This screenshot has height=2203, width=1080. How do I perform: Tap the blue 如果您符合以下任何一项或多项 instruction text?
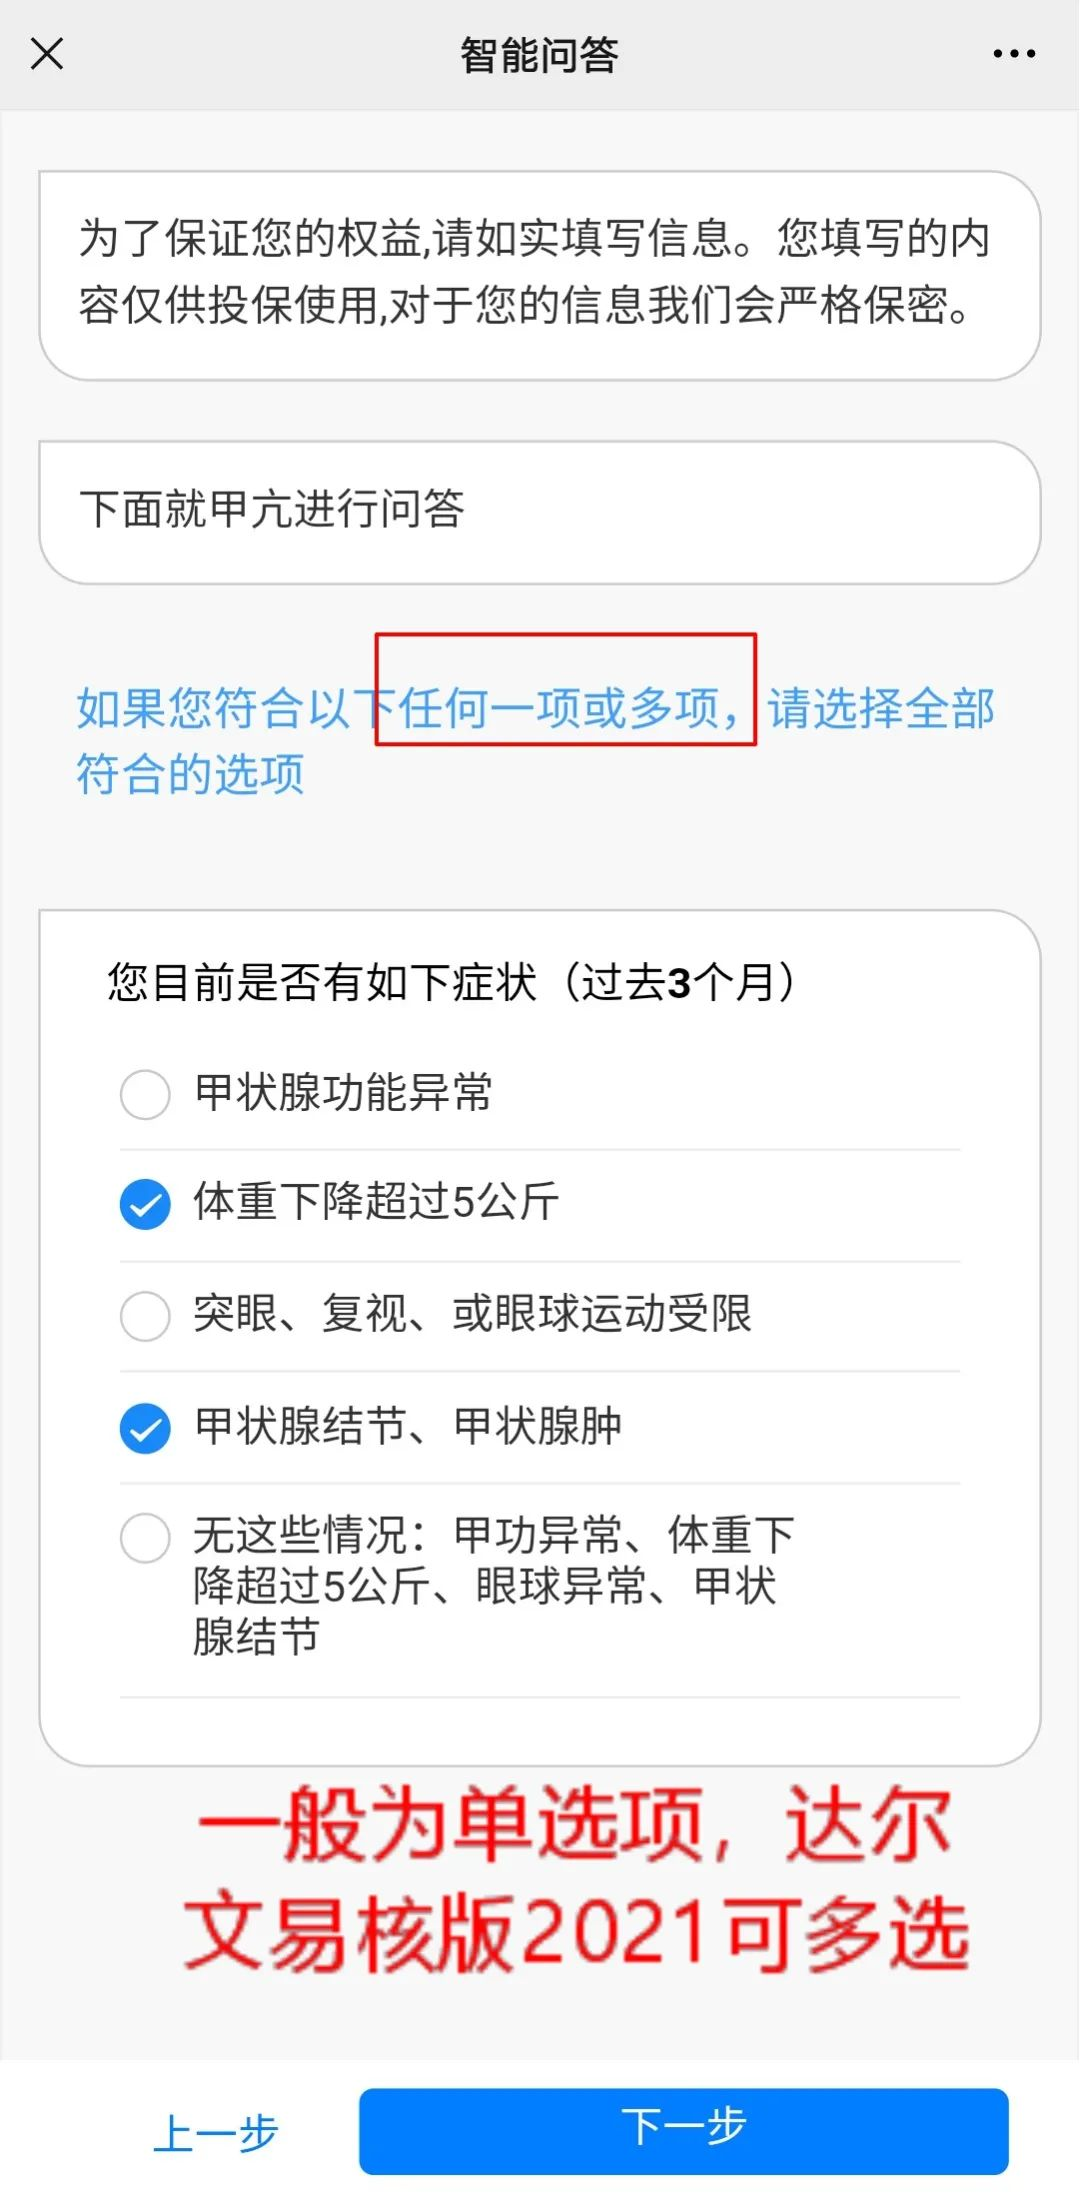[x=535, y=740]
